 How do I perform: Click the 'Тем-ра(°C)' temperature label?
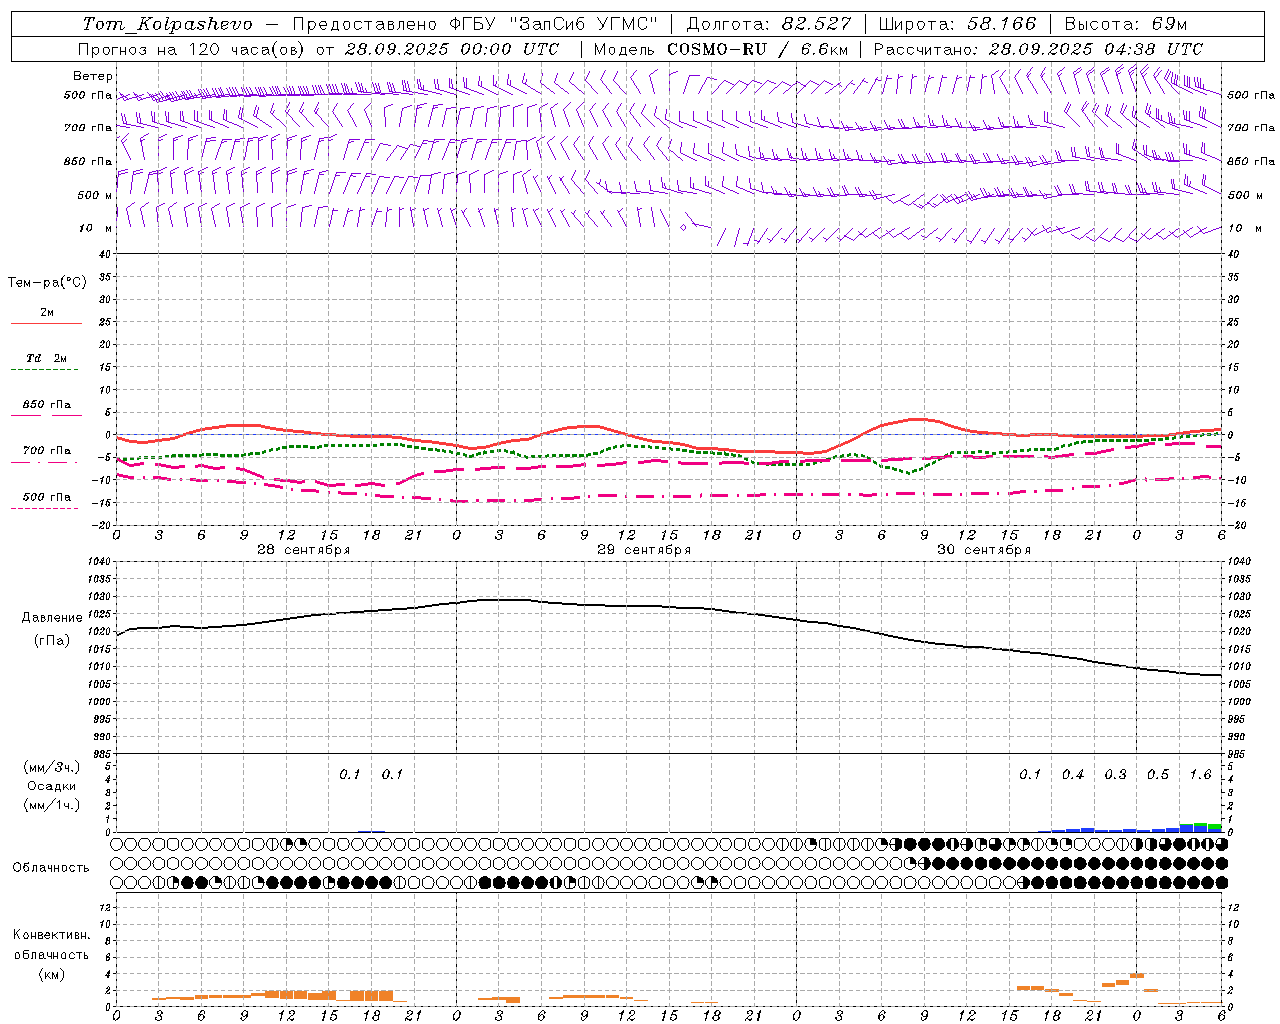(x=47, y=283)
